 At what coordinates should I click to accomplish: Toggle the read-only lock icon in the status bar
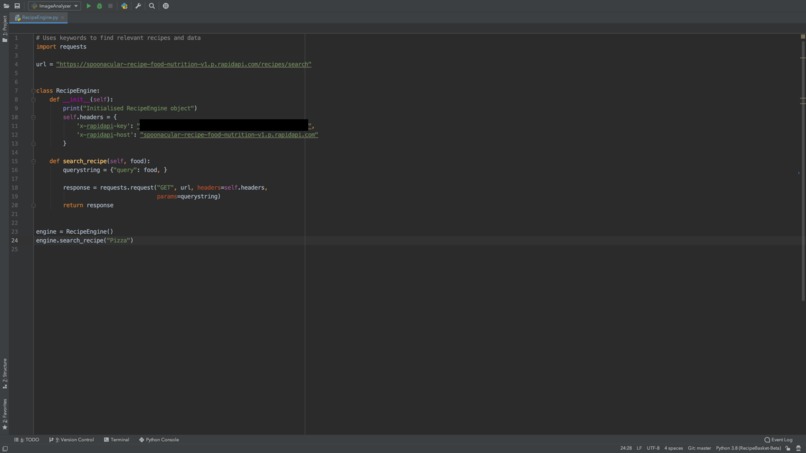coord(788,448)
